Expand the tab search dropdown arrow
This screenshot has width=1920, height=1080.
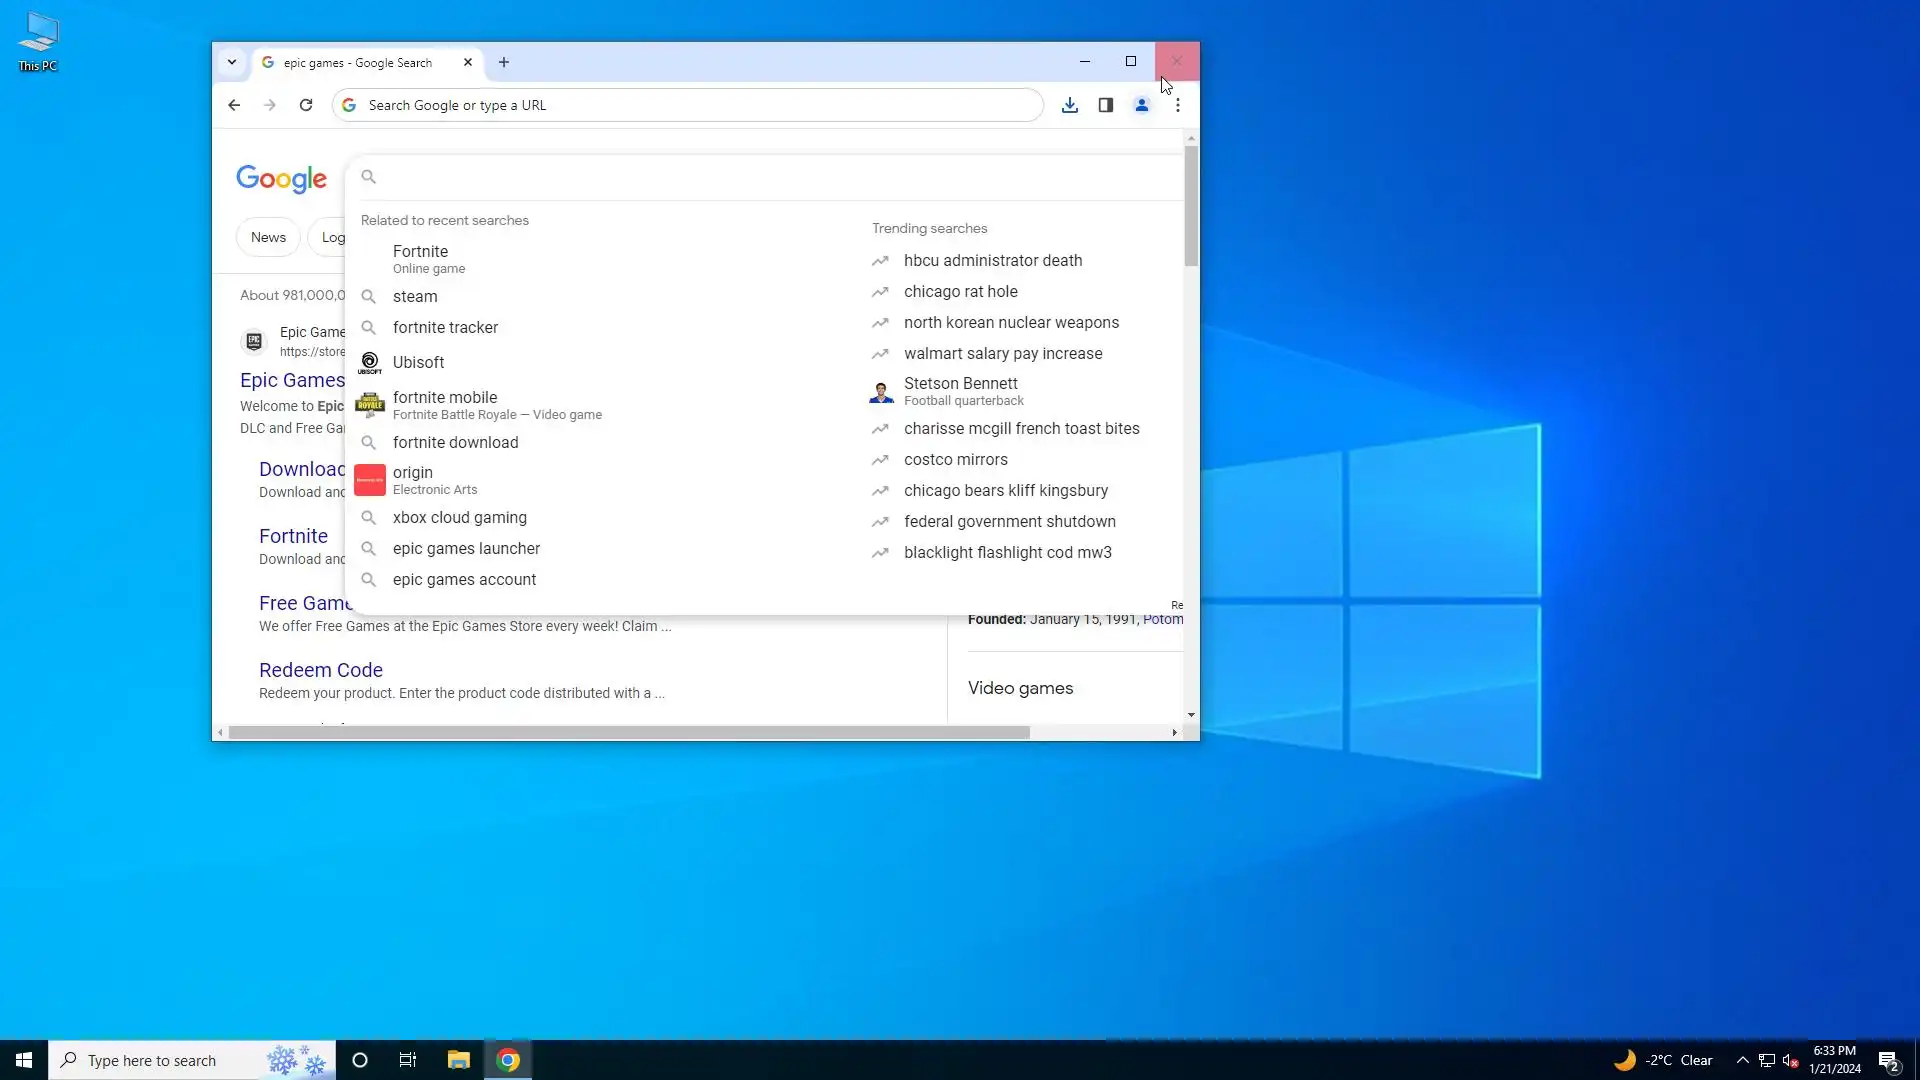click(232, 62)
